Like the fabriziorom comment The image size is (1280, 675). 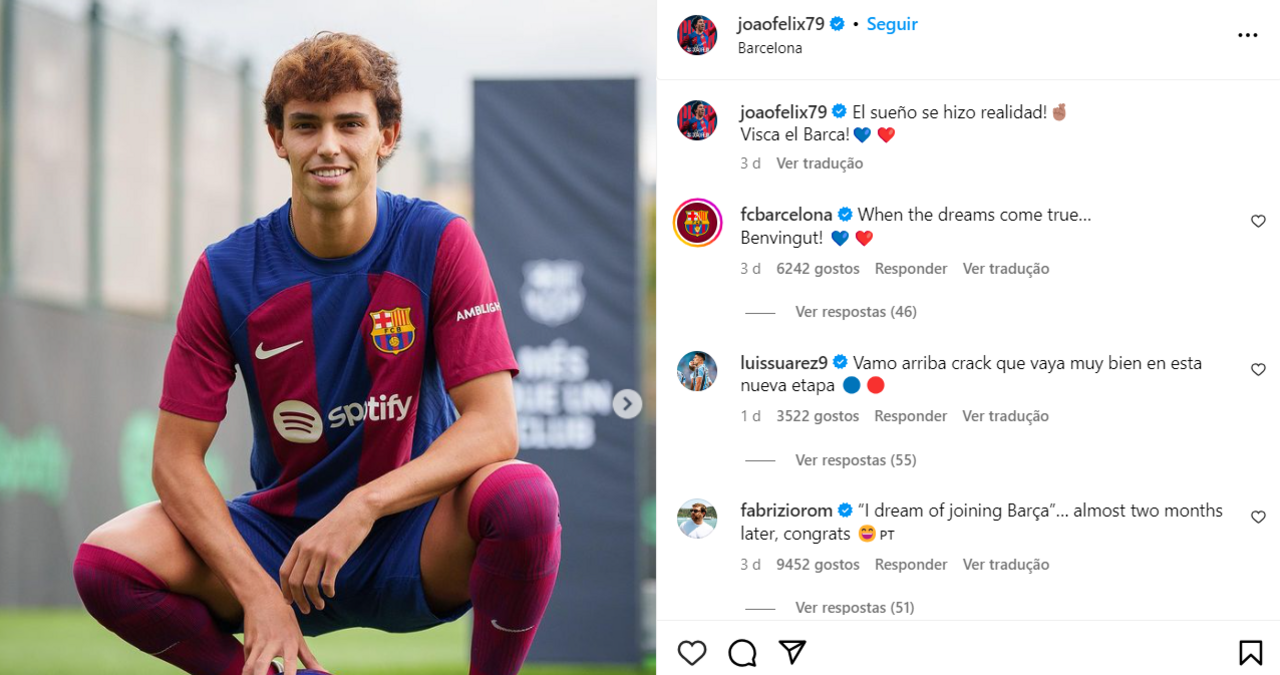(1258, 517)
